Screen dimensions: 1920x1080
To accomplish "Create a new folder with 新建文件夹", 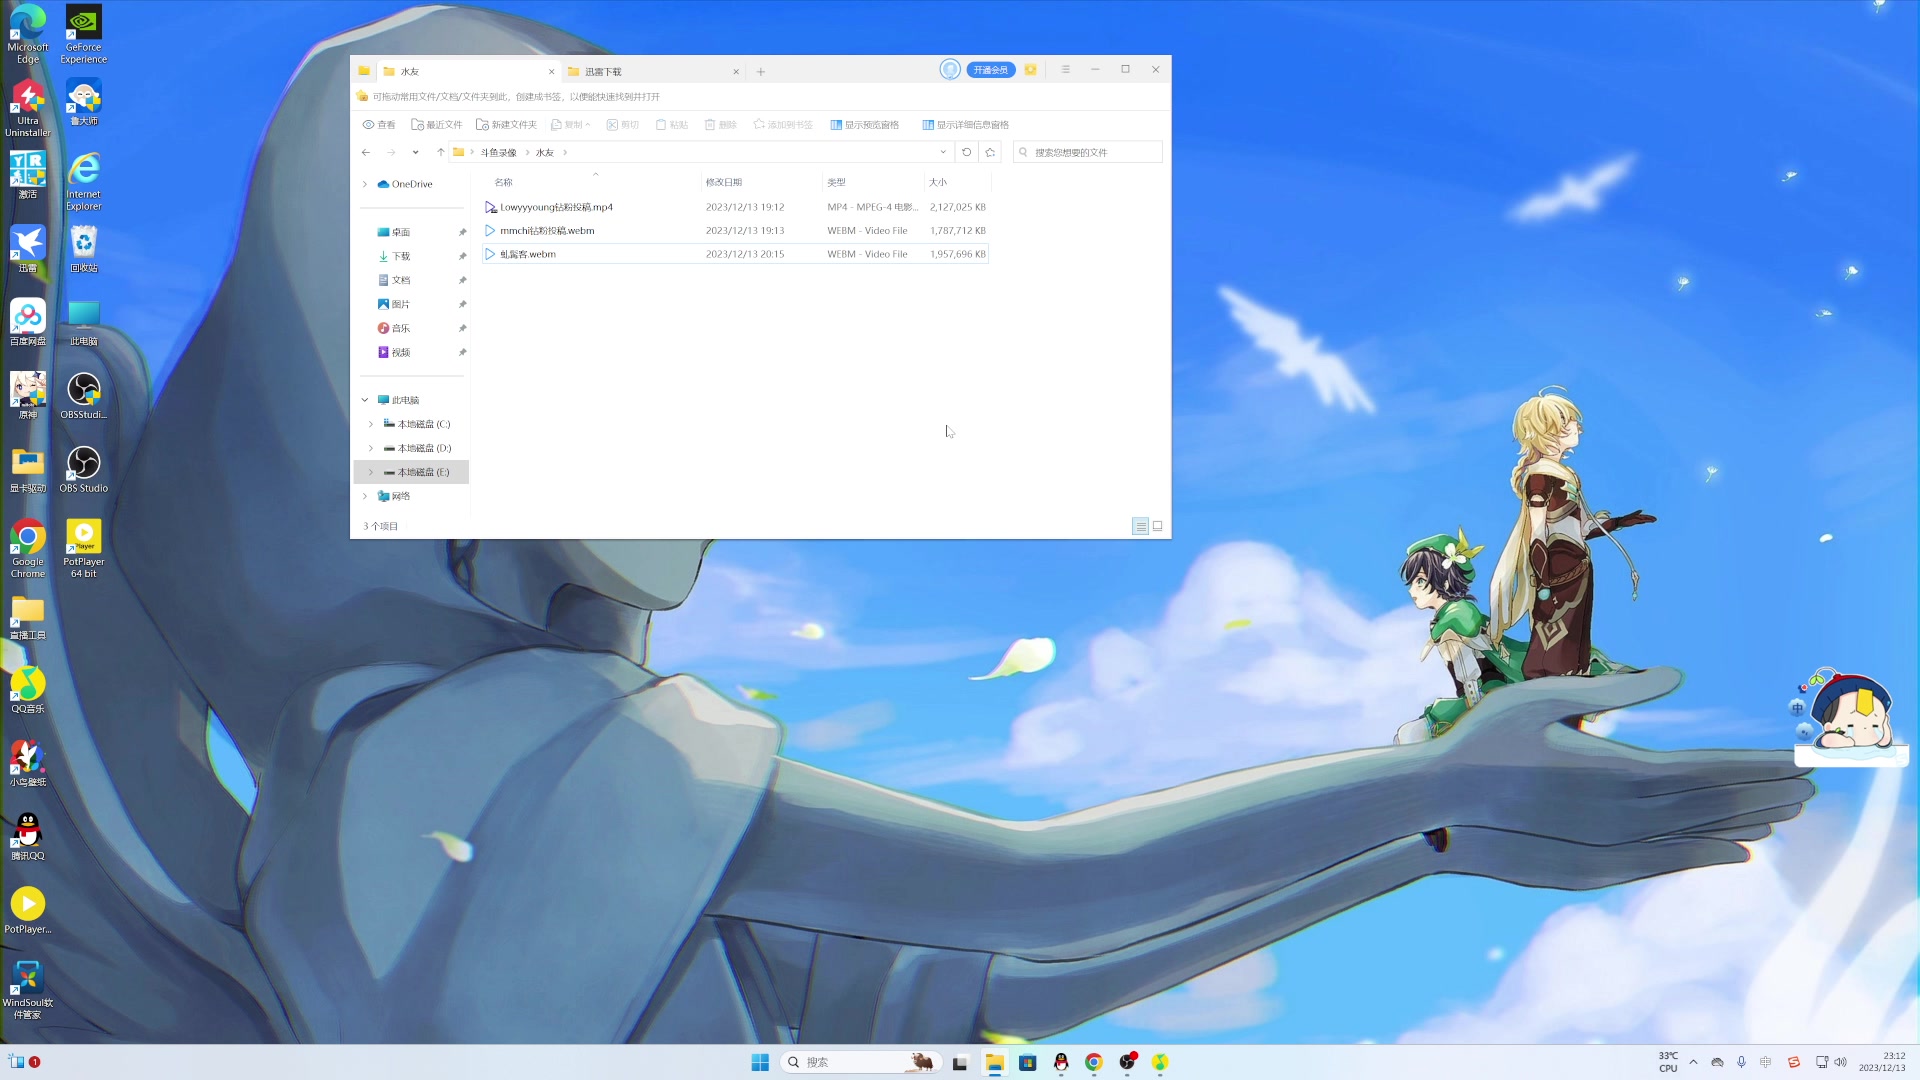I will [506, 125].
